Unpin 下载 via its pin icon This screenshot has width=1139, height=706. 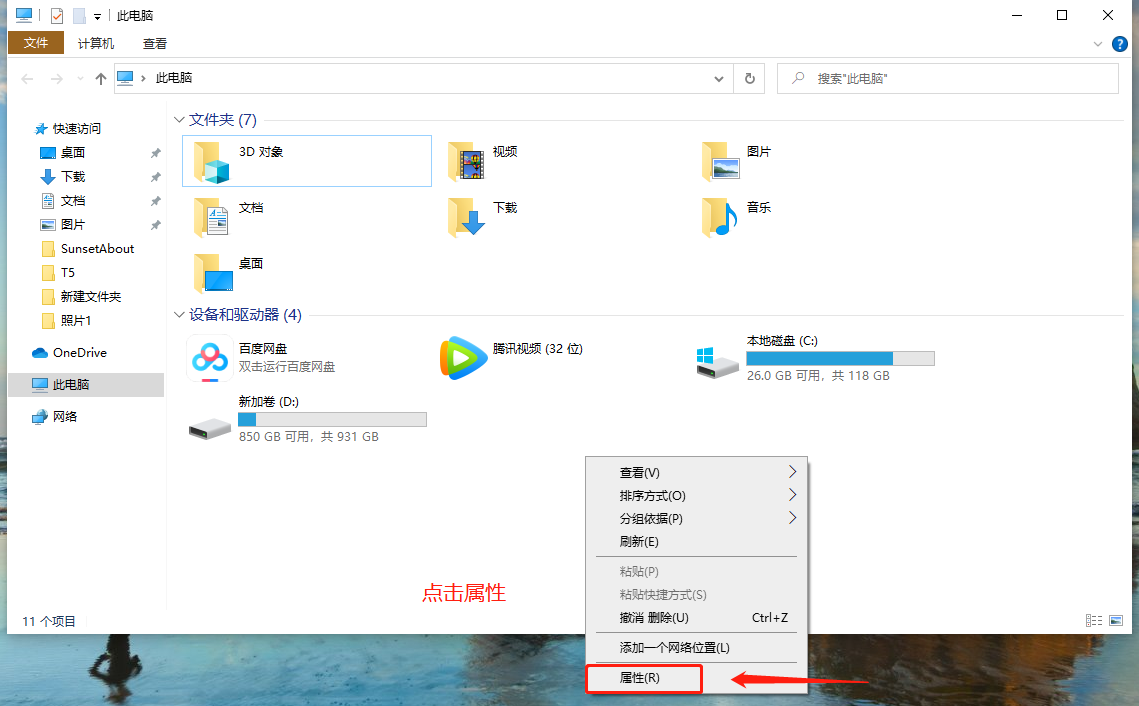(x=155, y=176)
